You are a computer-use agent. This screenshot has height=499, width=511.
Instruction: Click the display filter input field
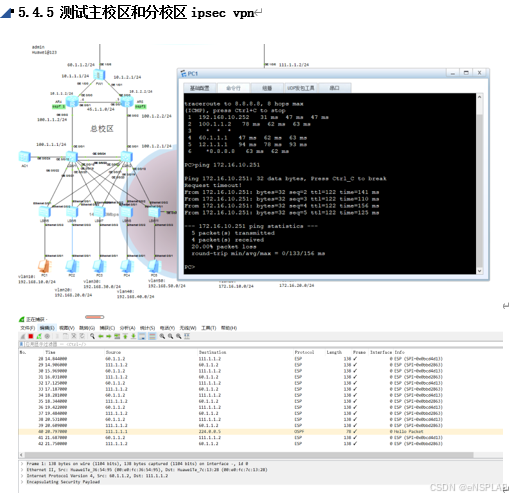pos(261,344)
